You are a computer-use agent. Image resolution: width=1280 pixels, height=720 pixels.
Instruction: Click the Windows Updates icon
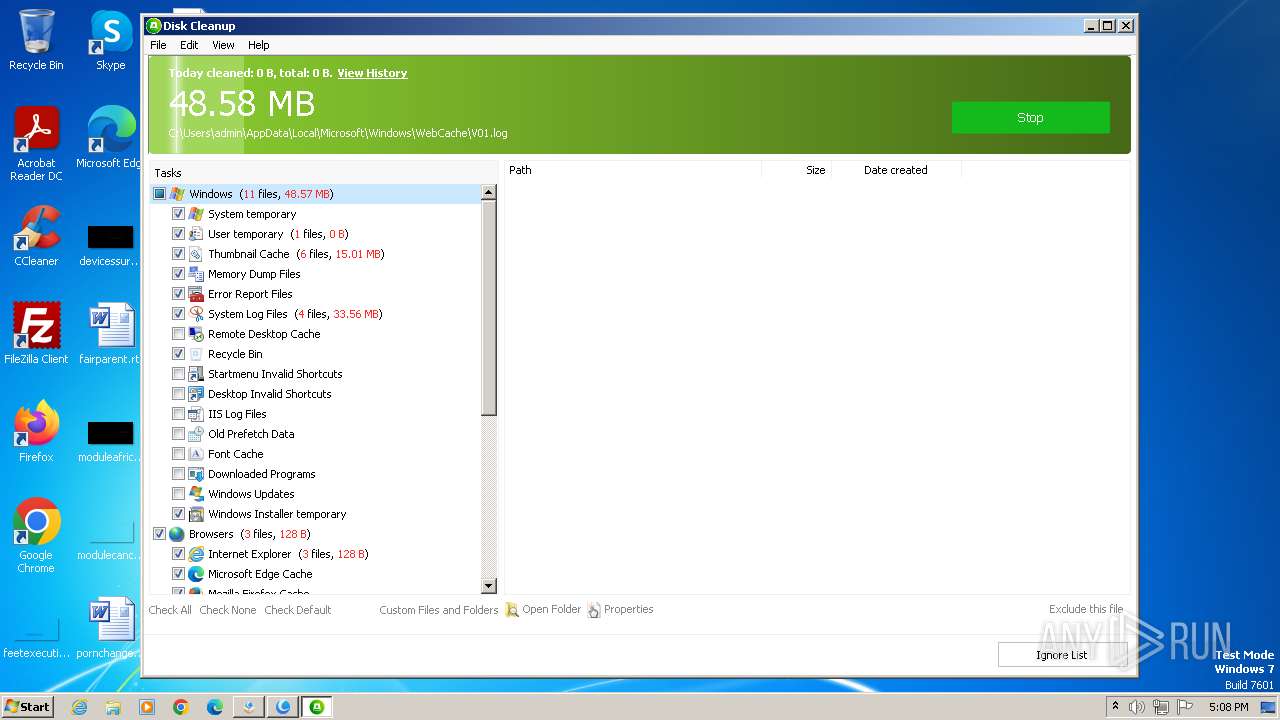(x=197, y=494)
